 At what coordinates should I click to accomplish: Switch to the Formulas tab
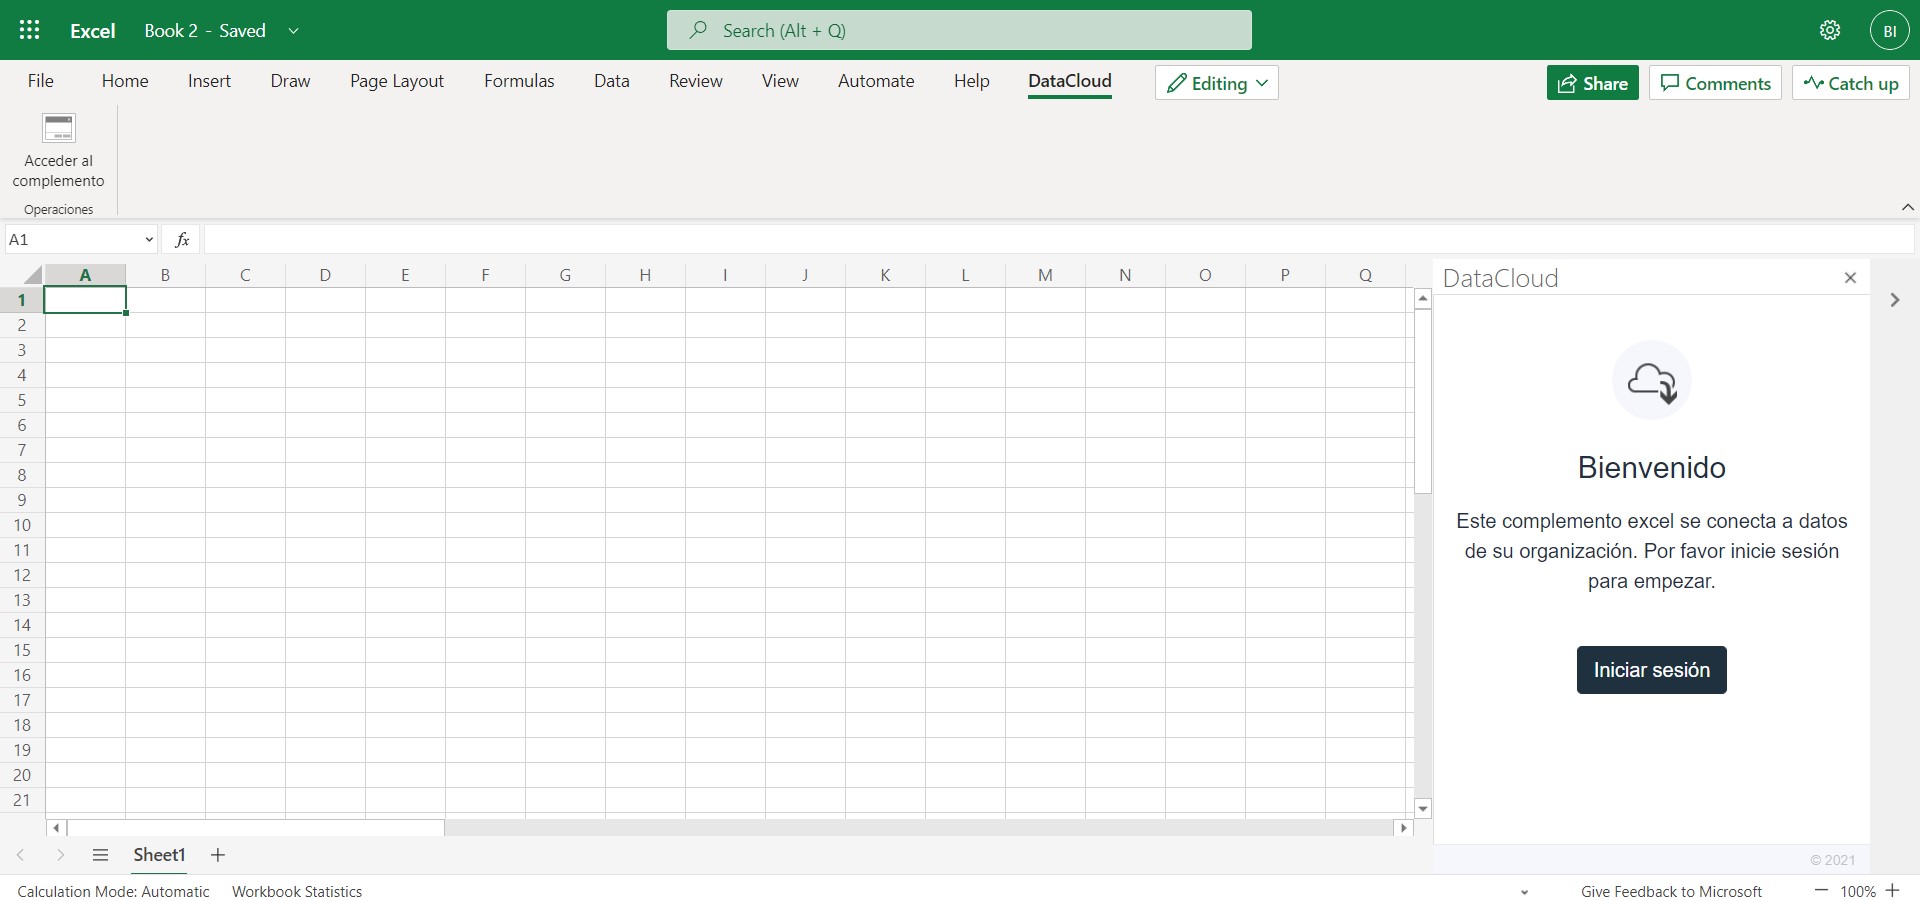(x=519, y=81)
